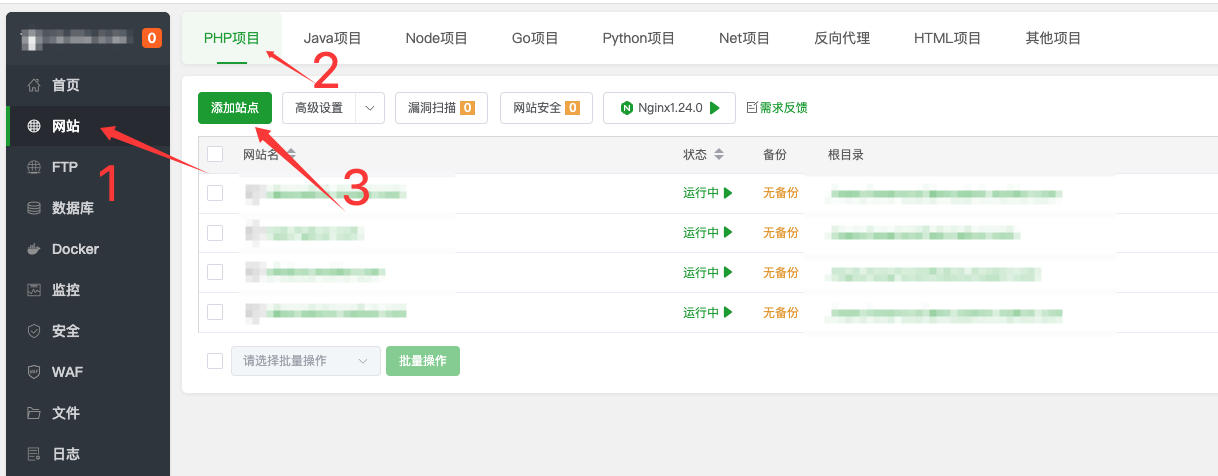
Task: Click the green 添加站点 button
Action: point(235,108)
